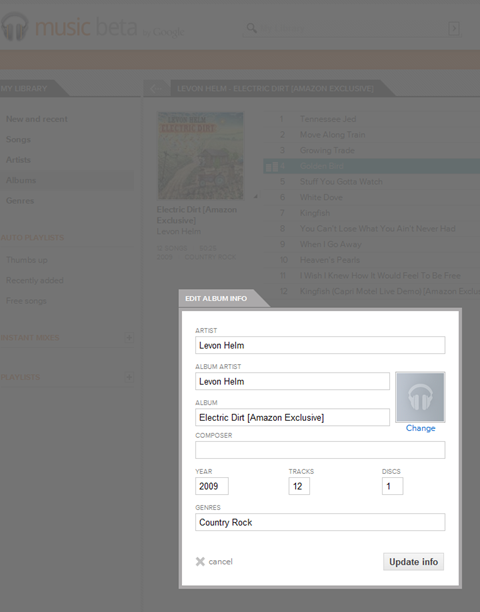This screenshot has width=480, height=612.
Task: Click the Change album art link
Action: tap(420, 428)
